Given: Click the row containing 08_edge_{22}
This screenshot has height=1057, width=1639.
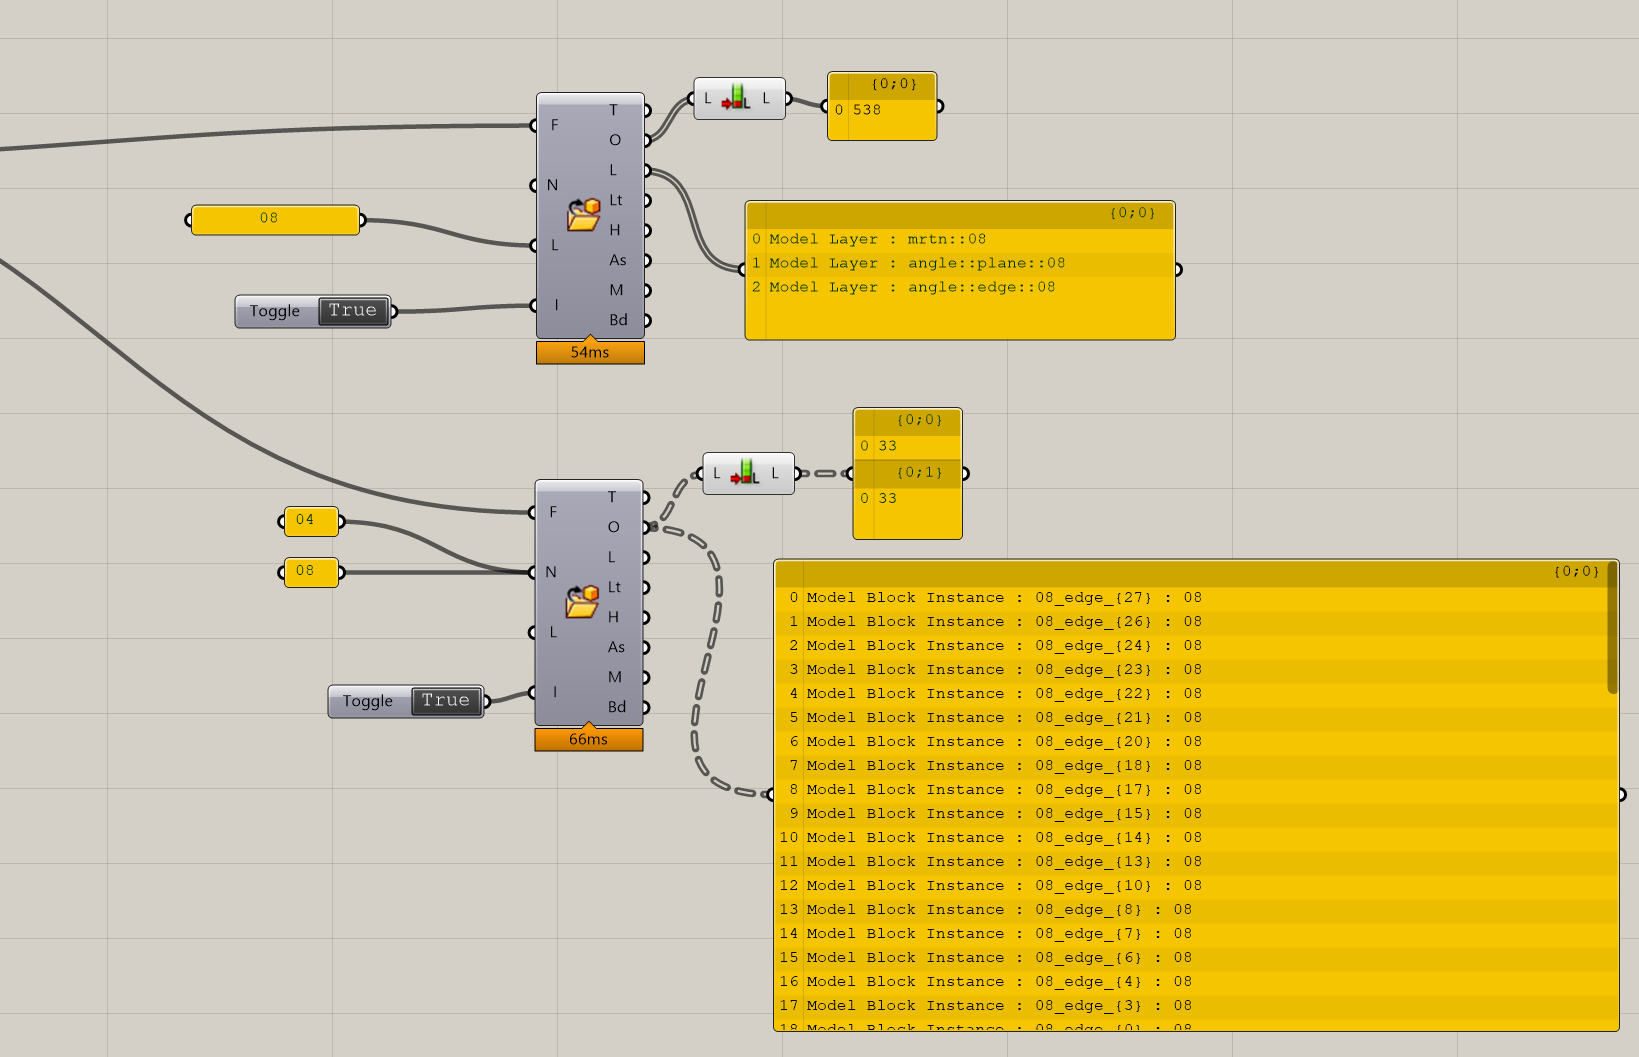Looking at the screenshot, I should [1192, 694].
